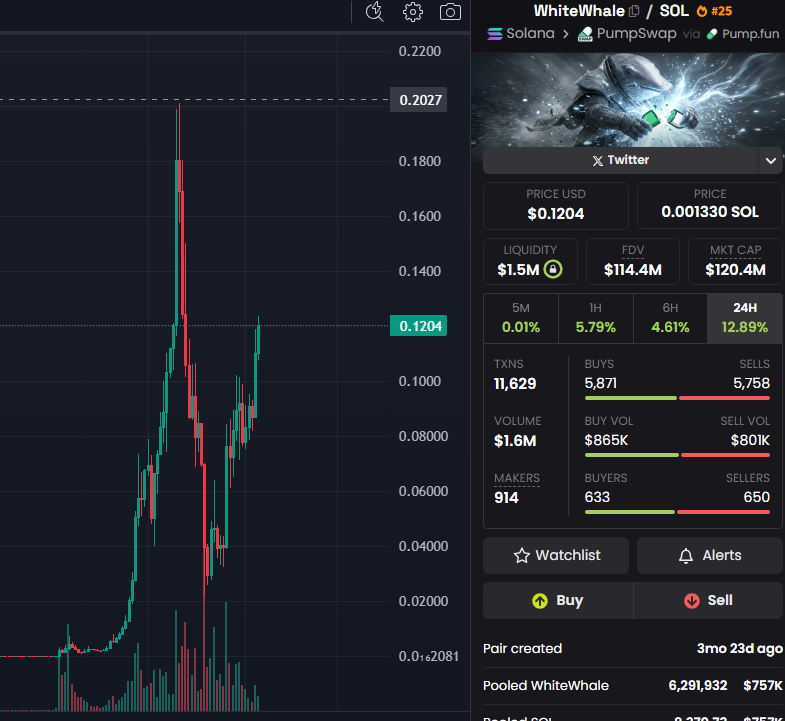Open the Alerts button

tap(709, 555)
